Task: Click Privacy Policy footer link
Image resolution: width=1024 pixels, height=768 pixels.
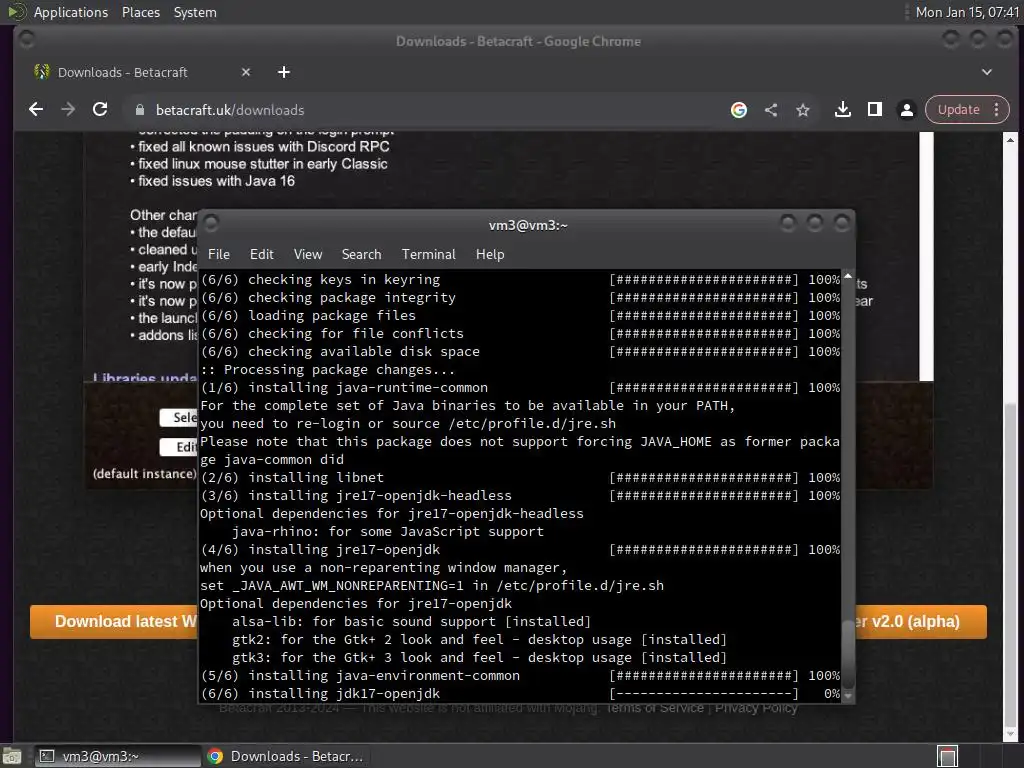Action: point(756,708)
